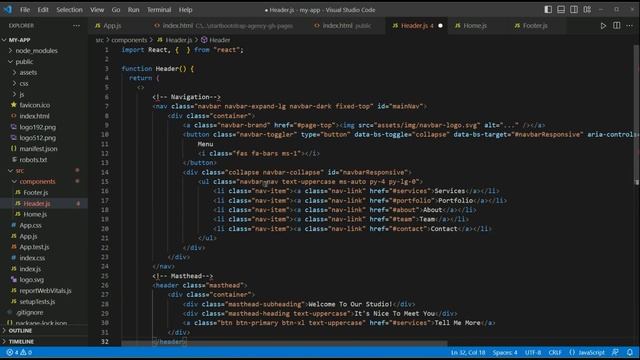Click the Header.js unsaved-changes dot
Screen dimensions: 640x360
[440, 26]
